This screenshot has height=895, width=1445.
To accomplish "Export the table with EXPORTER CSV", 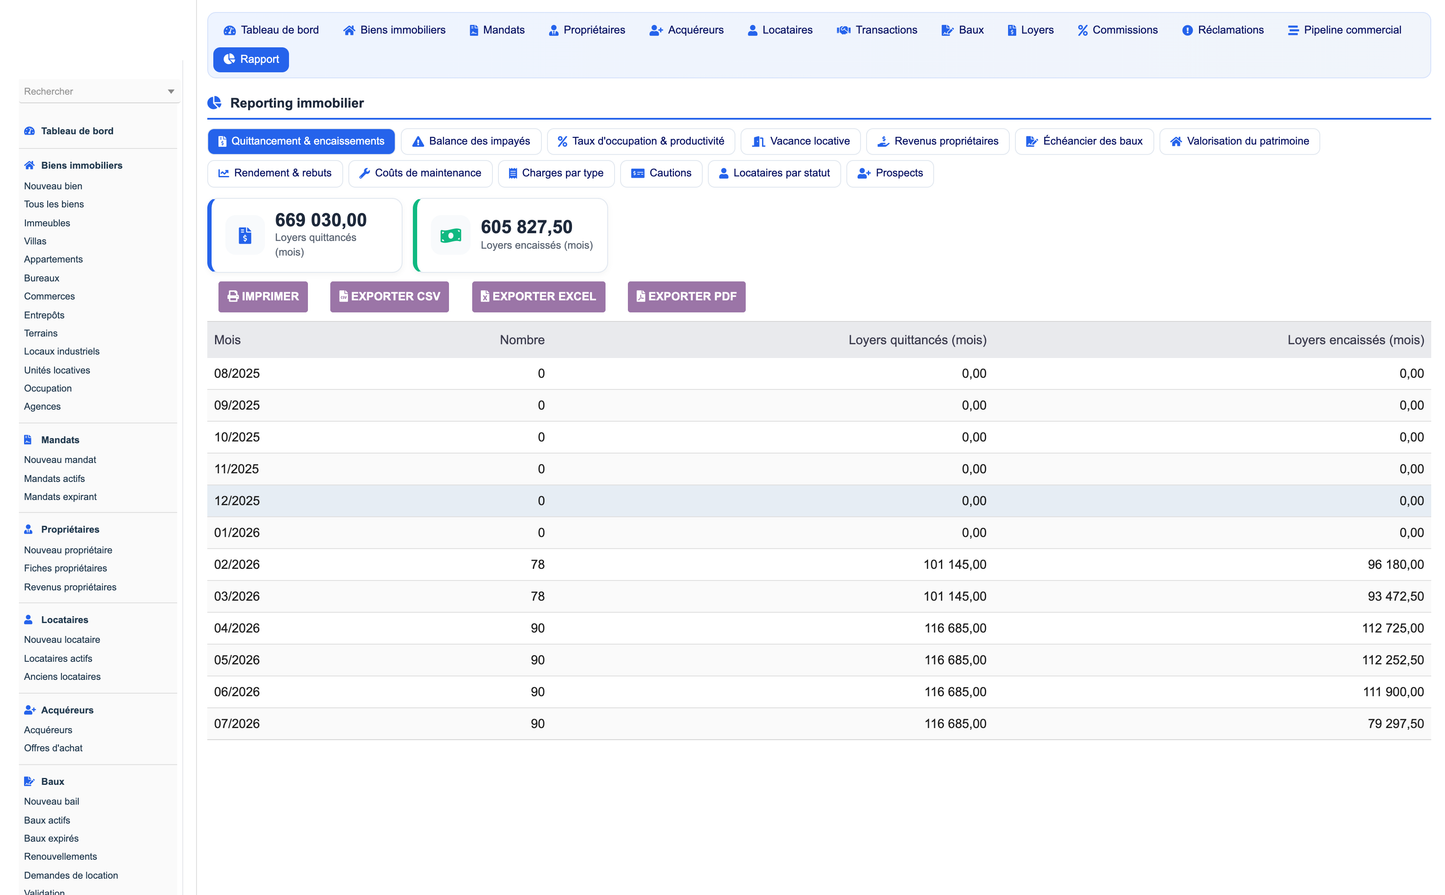I will coord(389,297).
